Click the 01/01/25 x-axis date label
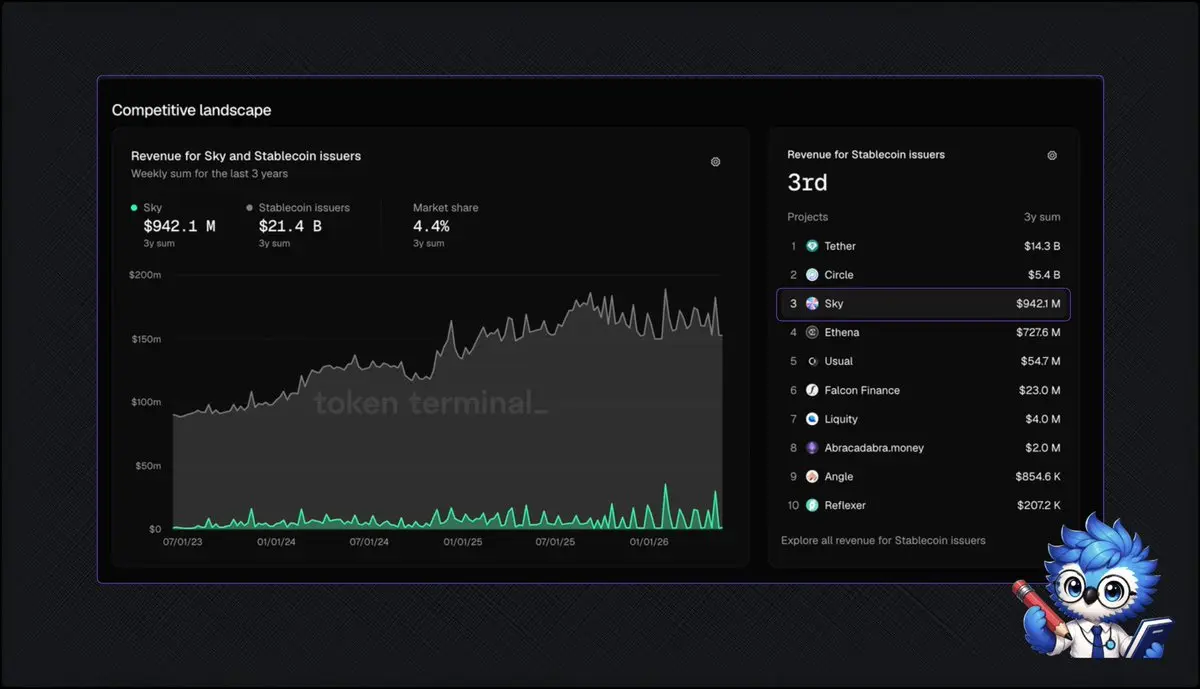 (463, 542)
